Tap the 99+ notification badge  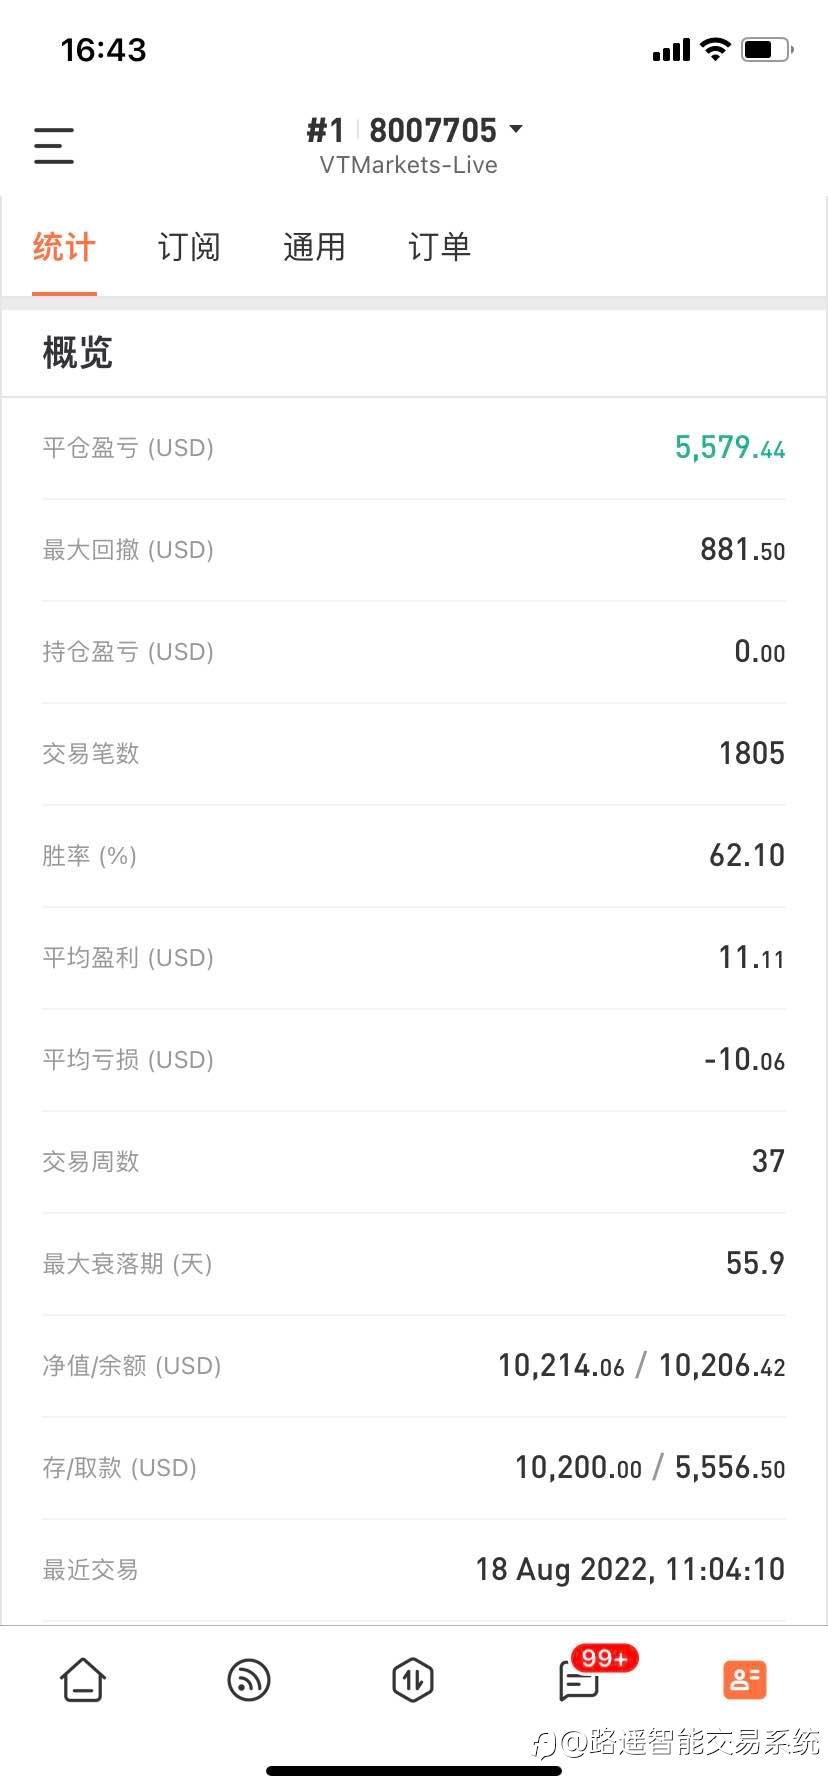tap(604, 1658)
